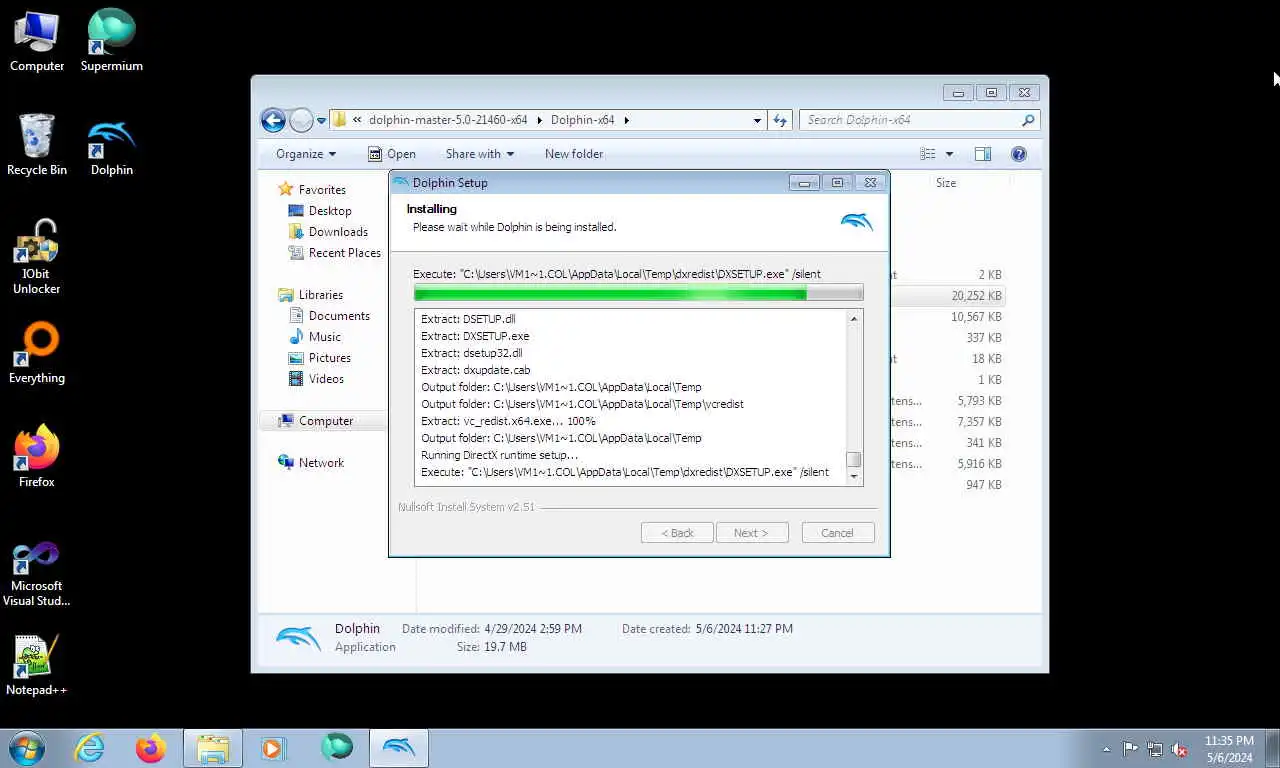1280x768 pixels.
Task: Click the Search Dolphin-x64 field
Action: (910, 120)
